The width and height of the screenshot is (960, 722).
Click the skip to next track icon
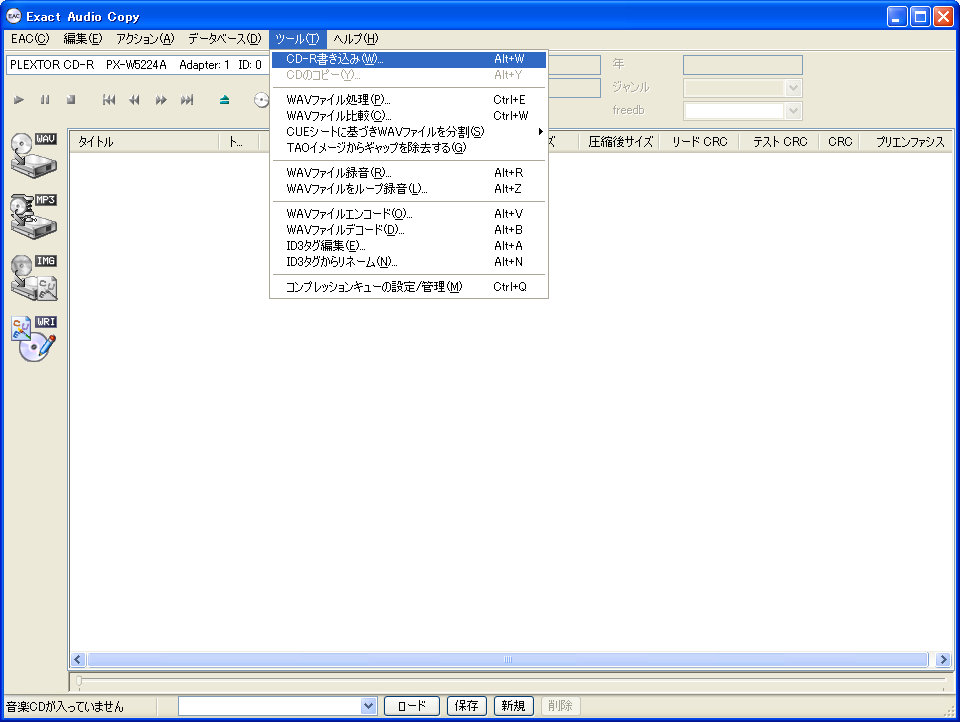click(x=187, y=100)
